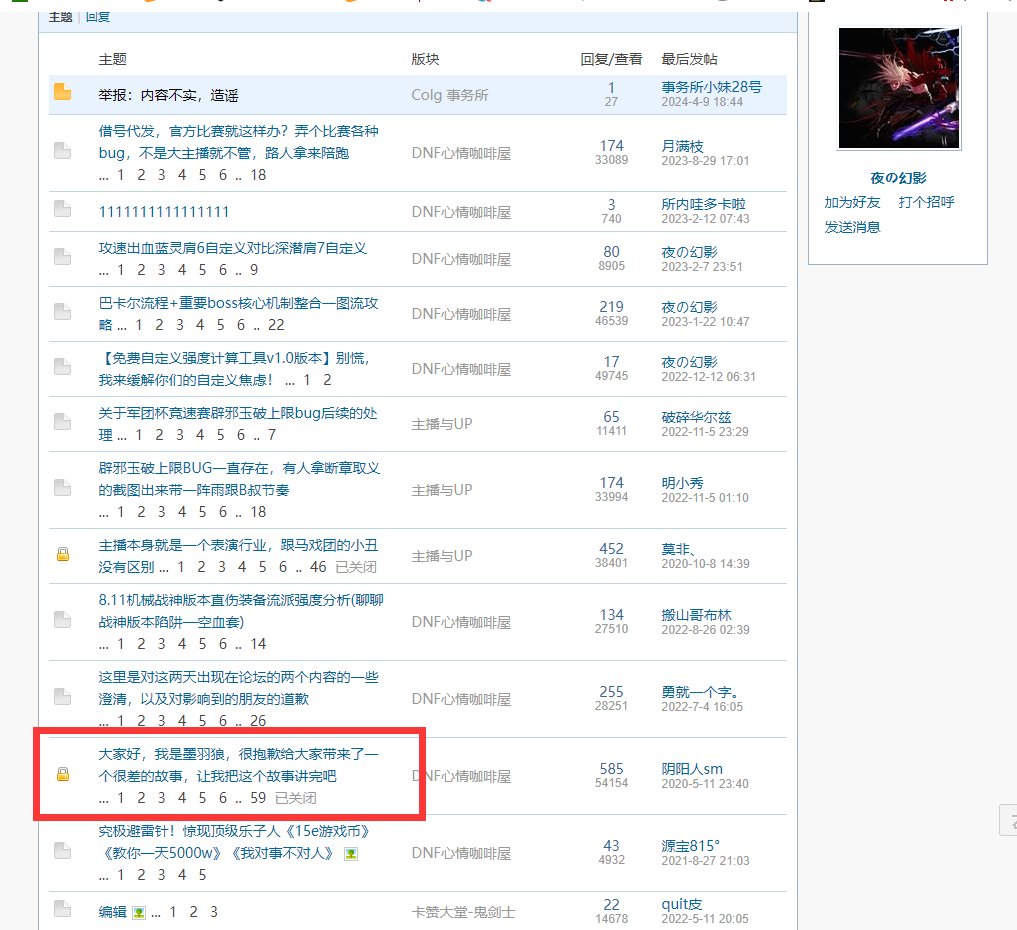Open the 编辑 thread title

(x=112, y=912)
